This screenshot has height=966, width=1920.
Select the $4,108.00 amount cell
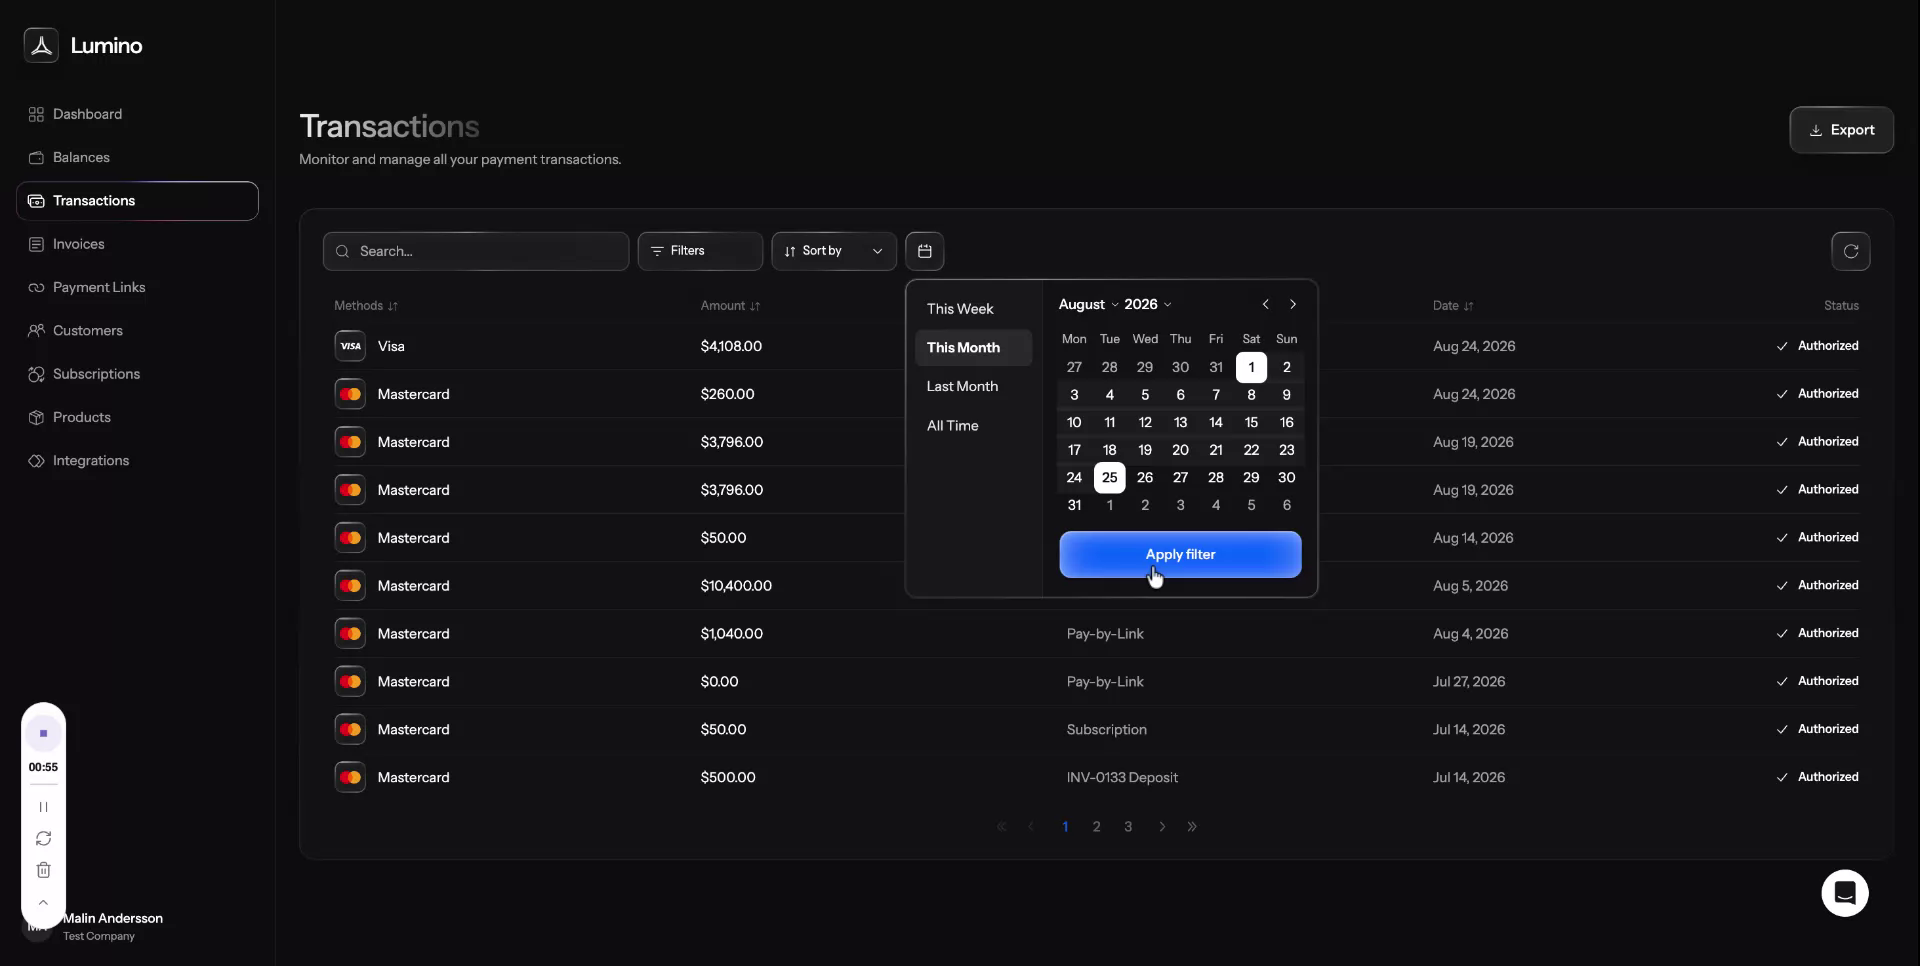click(731, 346)
